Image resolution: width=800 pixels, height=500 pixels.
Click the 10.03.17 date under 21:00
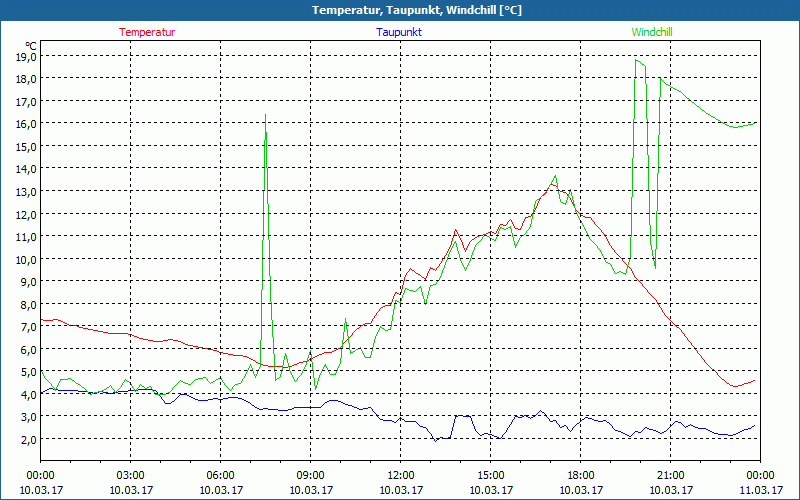tap(670, 490)
